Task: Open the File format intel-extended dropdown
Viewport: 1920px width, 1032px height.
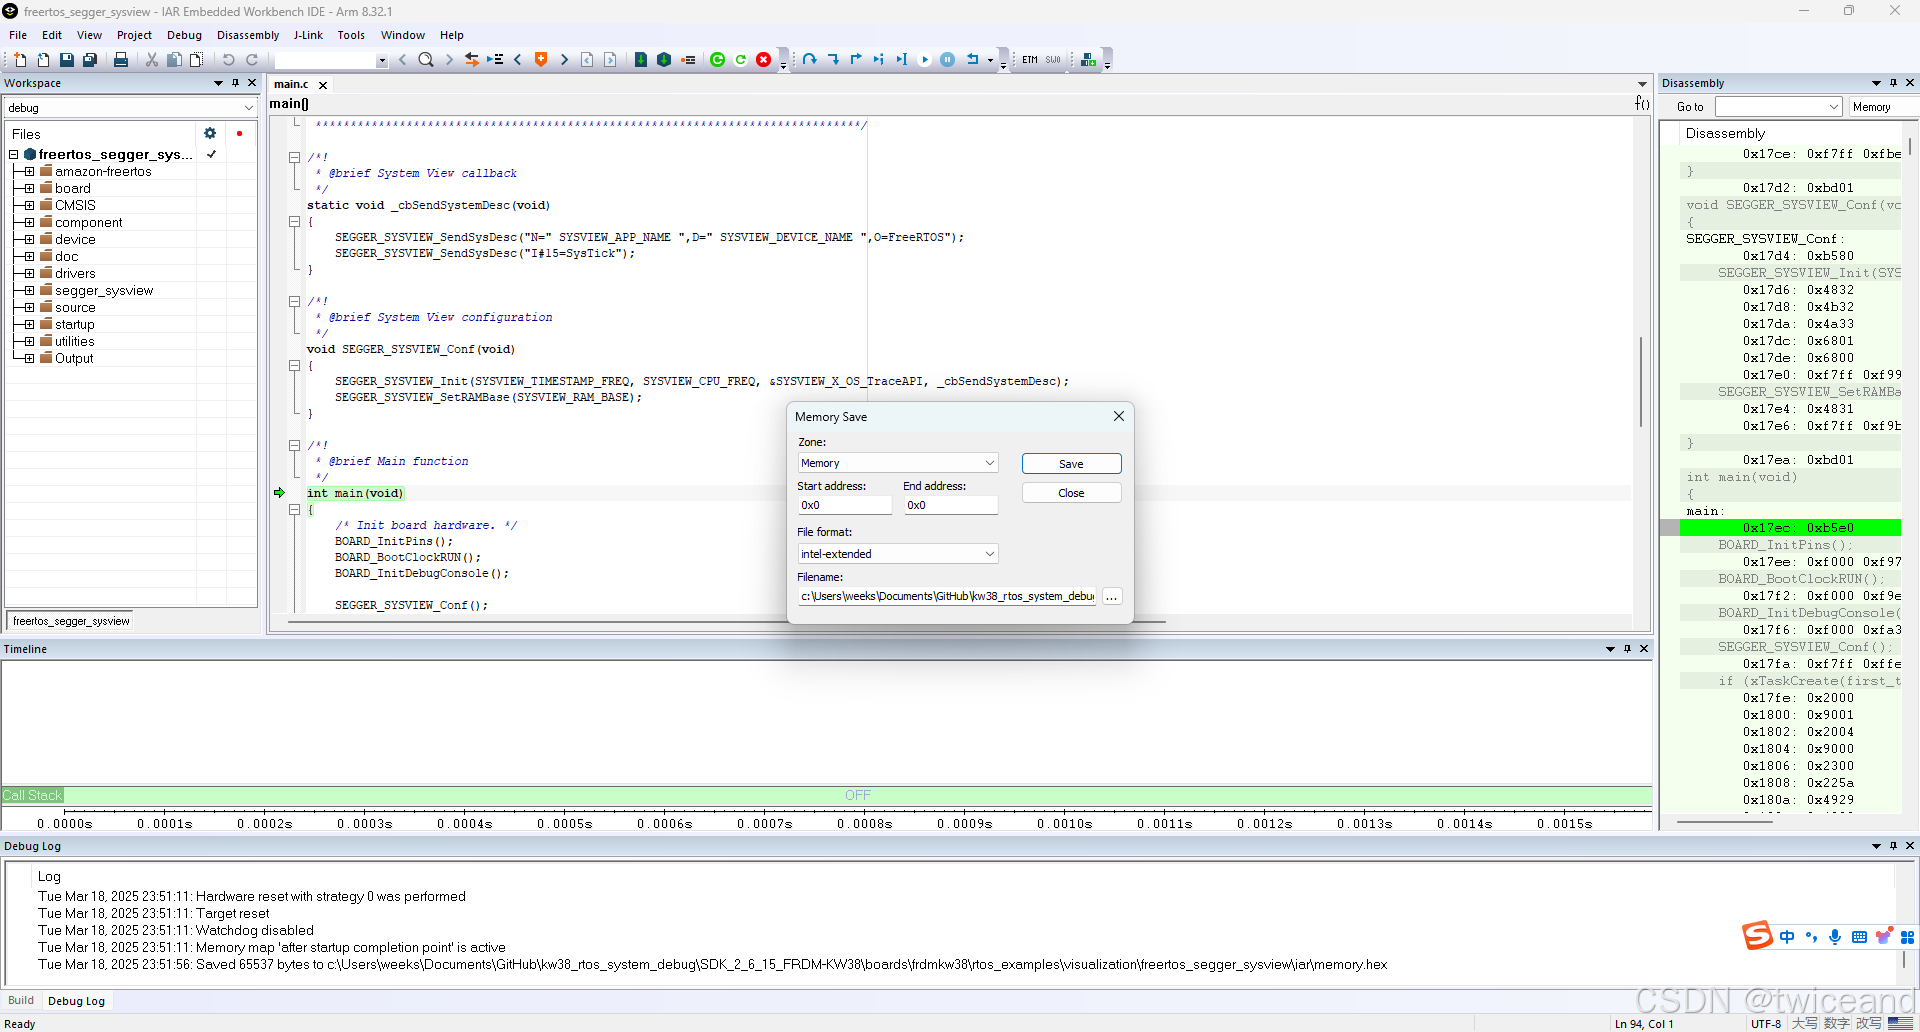Action: click(898, 554)
